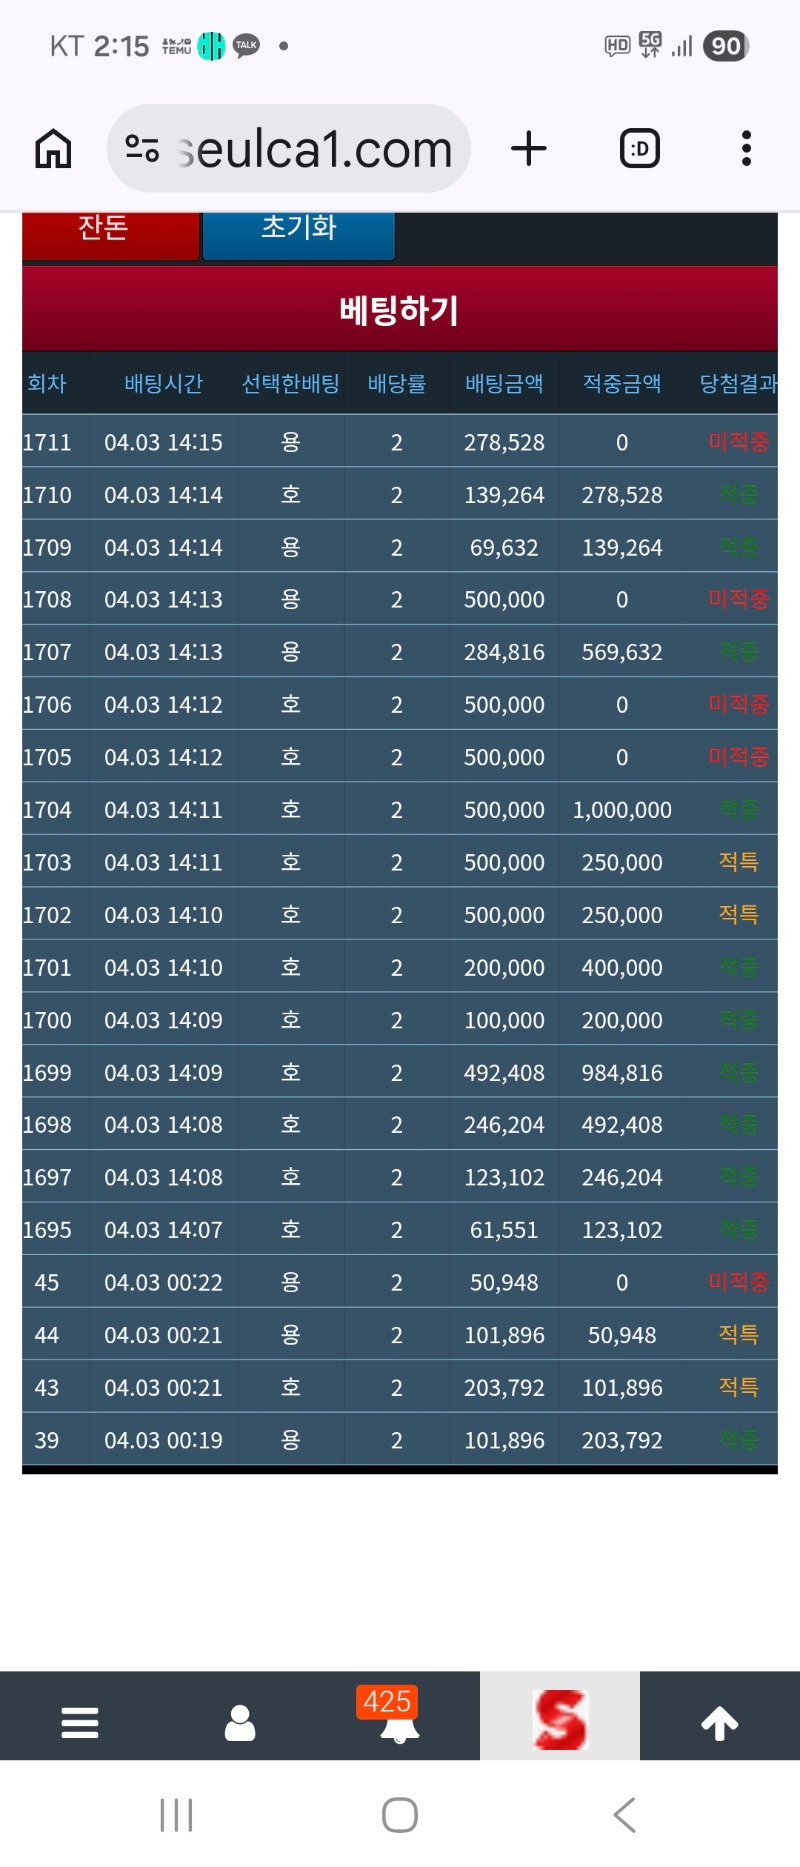Open site info icon in address bar
The image size is (800, 1867).
click(x=142, y=149)
